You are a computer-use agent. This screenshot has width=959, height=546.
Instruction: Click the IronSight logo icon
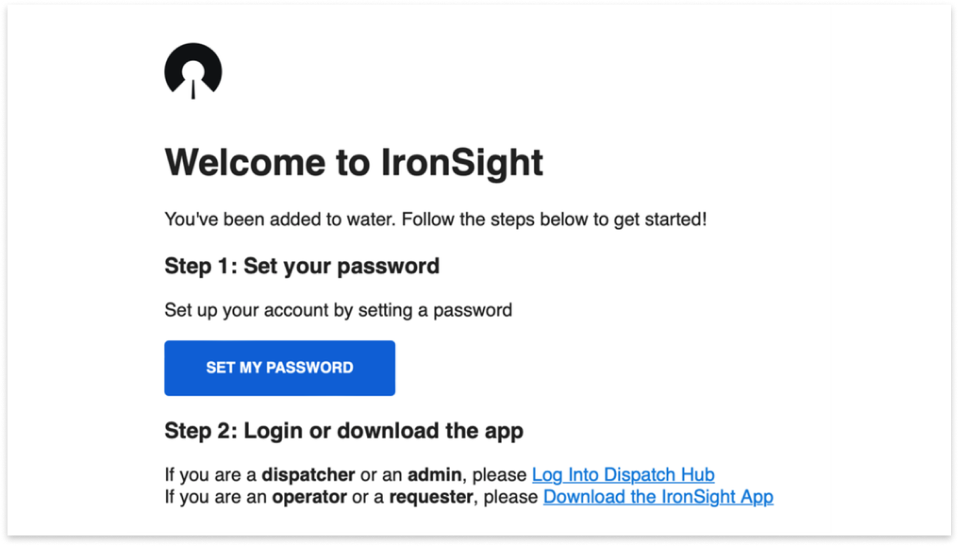click(193, 72)
